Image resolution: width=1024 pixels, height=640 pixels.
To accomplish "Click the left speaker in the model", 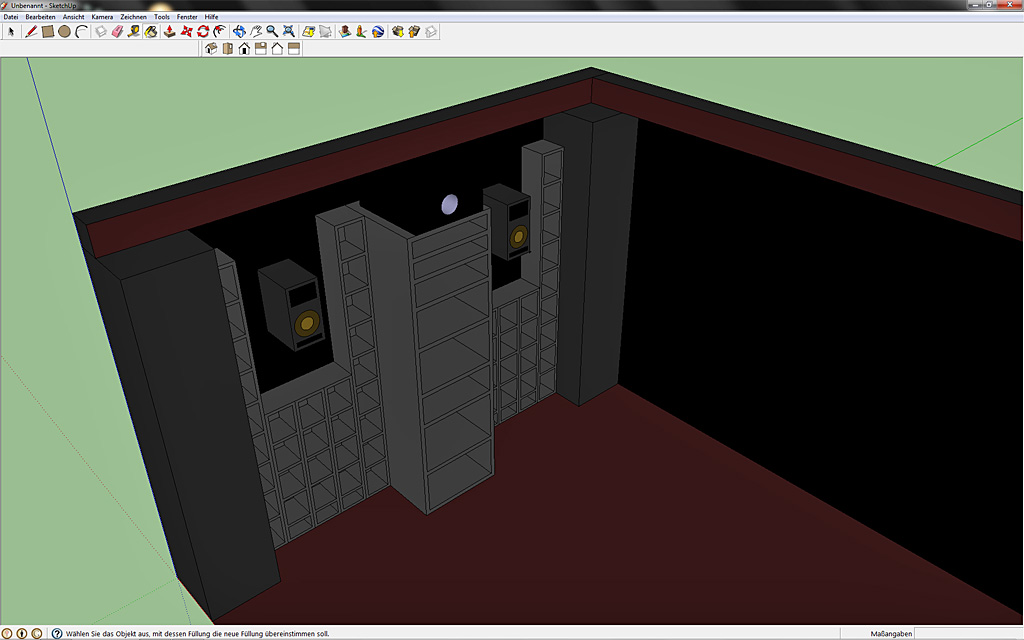I will coord(294,305).
